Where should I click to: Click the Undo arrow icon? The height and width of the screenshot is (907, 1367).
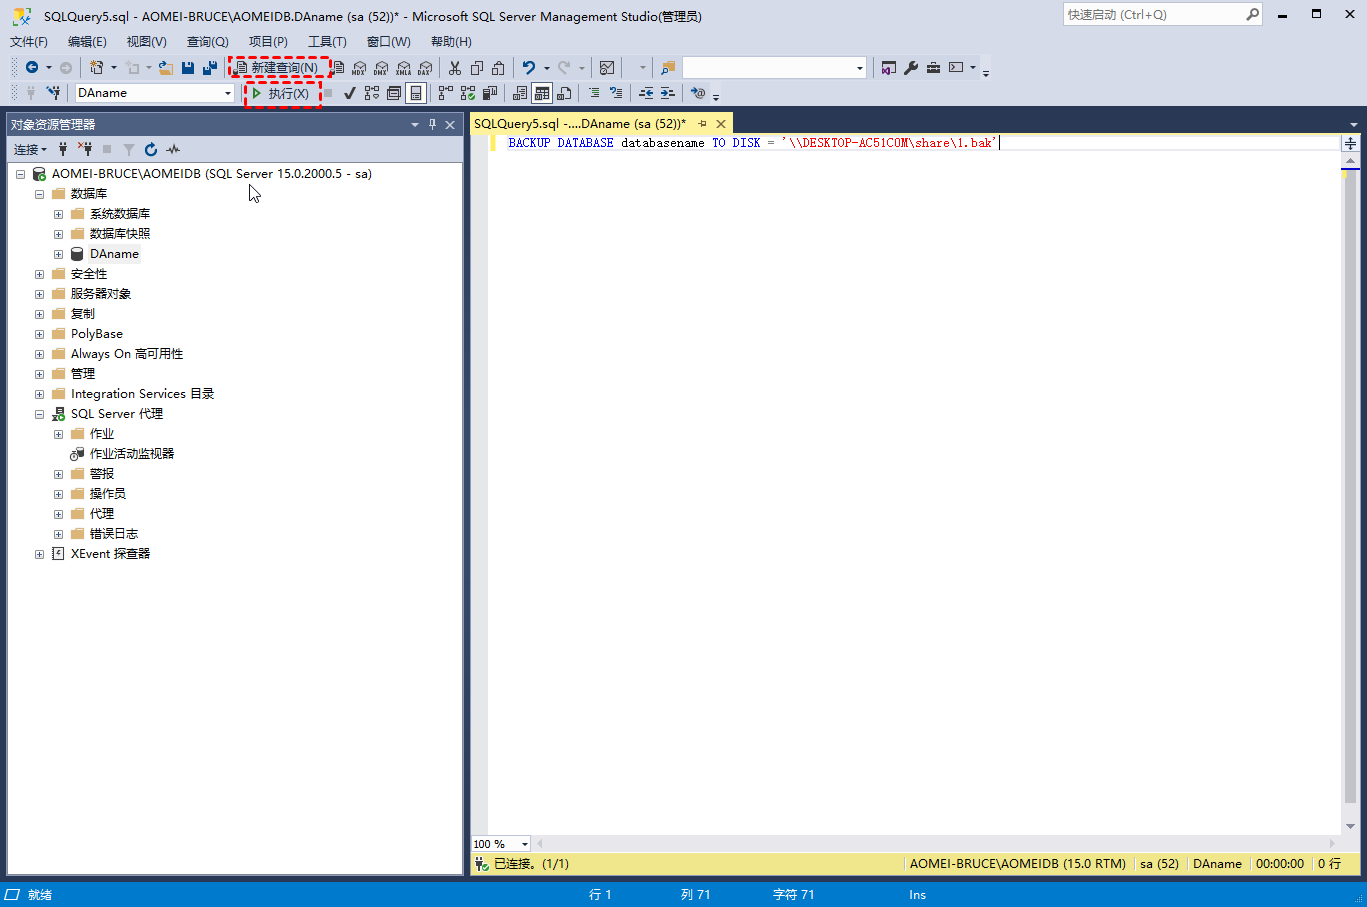pos(529,68)
